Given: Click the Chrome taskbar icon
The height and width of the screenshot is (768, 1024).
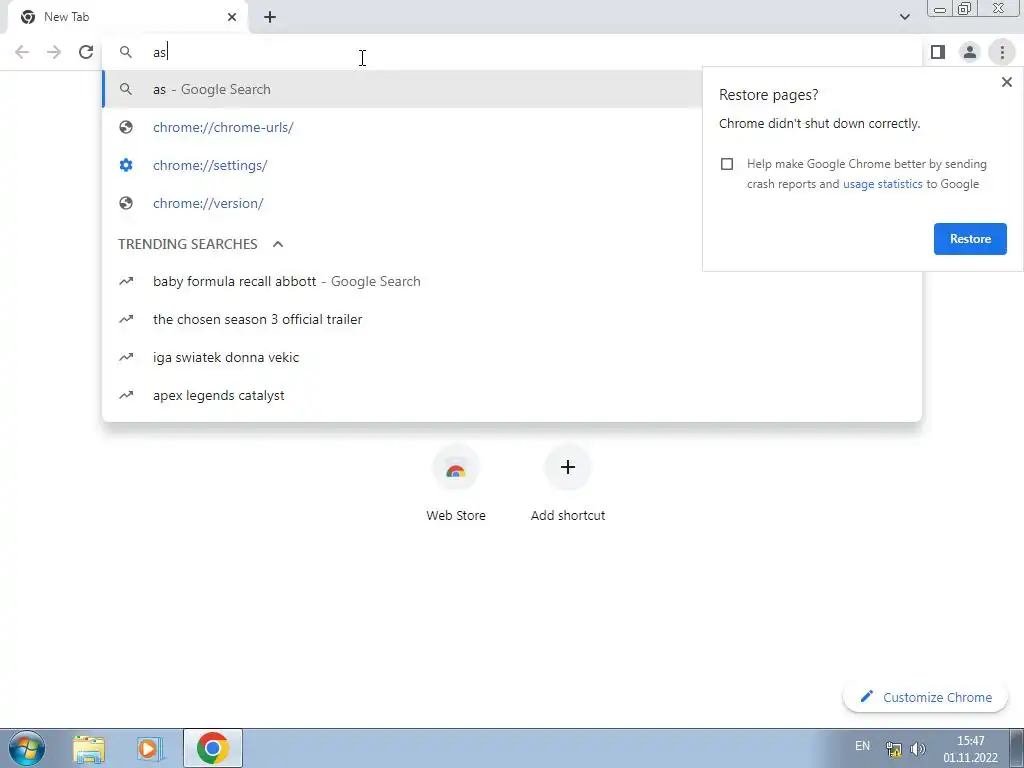Looking at the screenshot, I should click(x=212, y=748).
